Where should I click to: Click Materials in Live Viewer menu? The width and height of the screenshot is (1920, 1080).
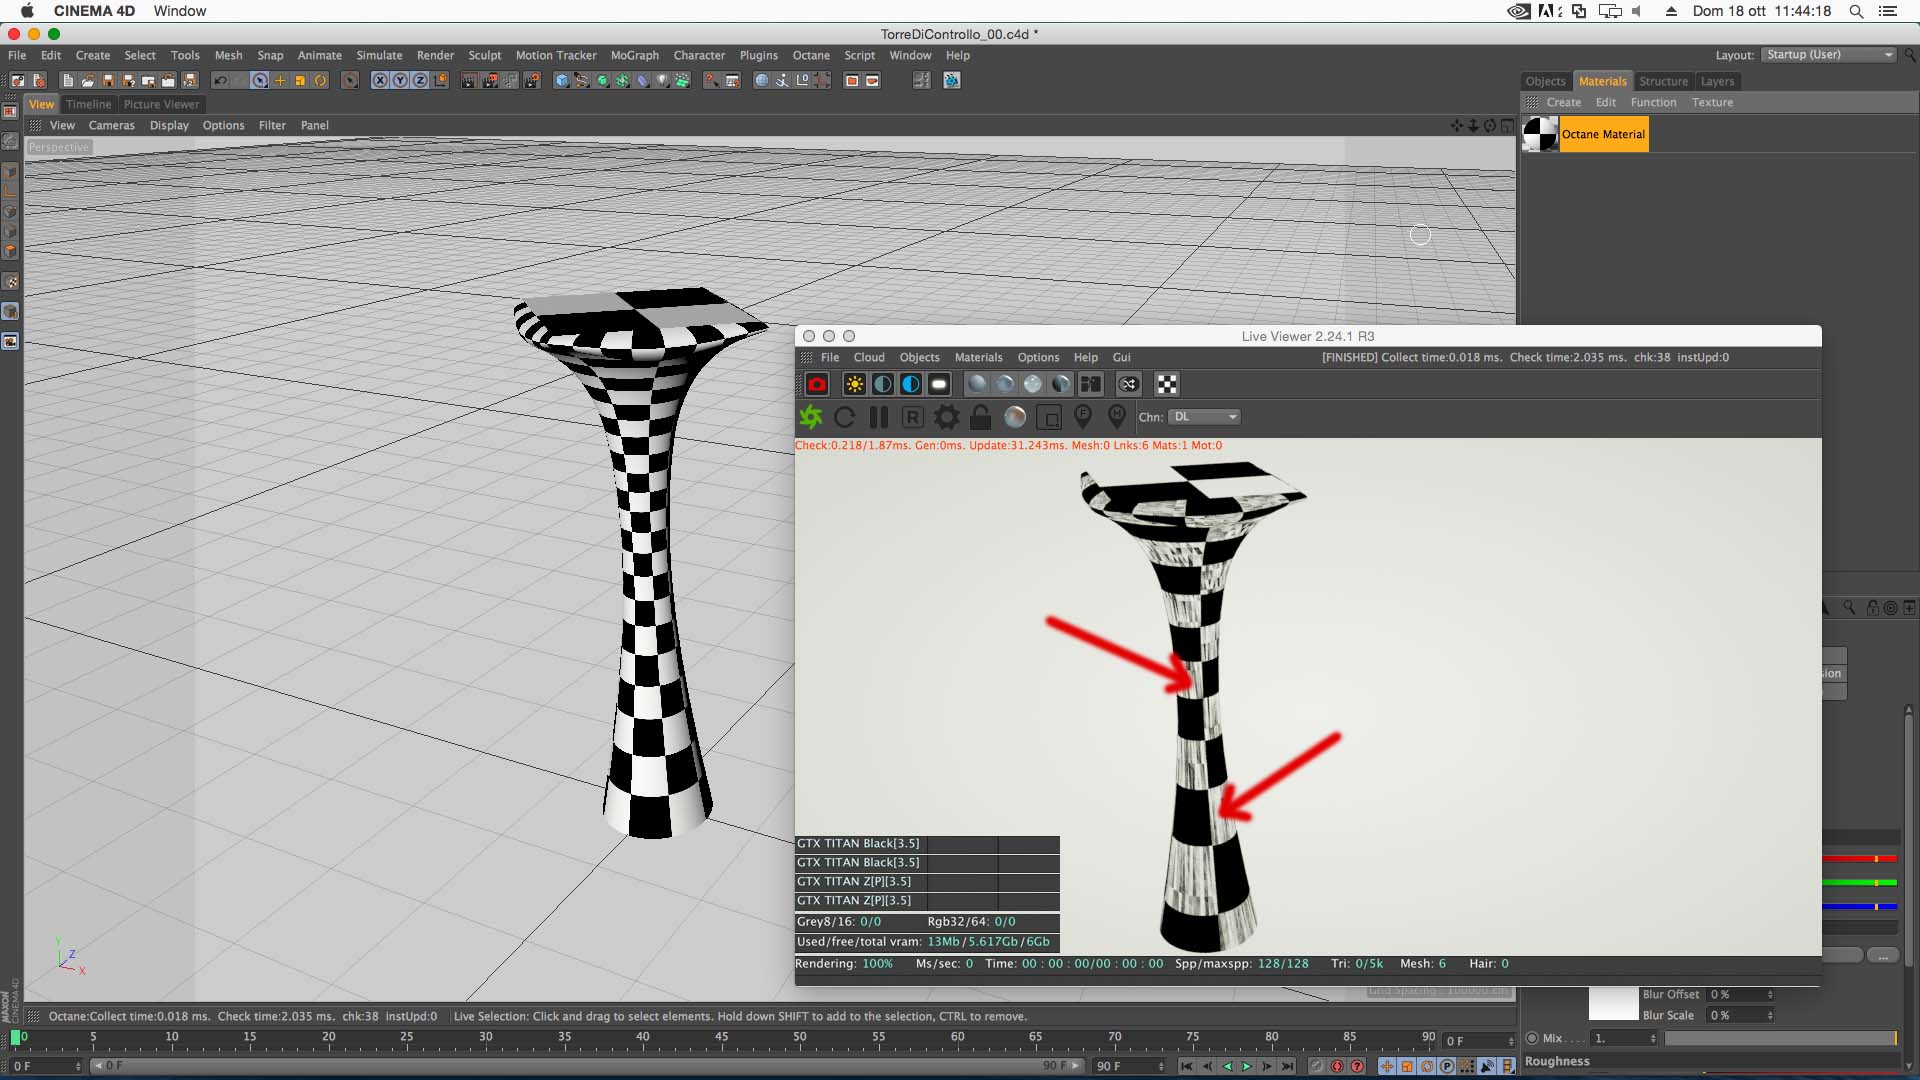(977, 357)
